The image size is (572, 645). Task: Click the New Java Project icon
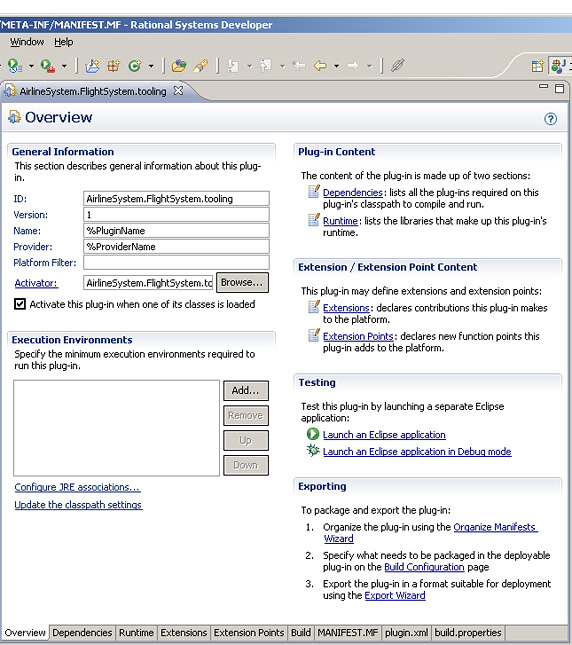[x=92, y=65]
